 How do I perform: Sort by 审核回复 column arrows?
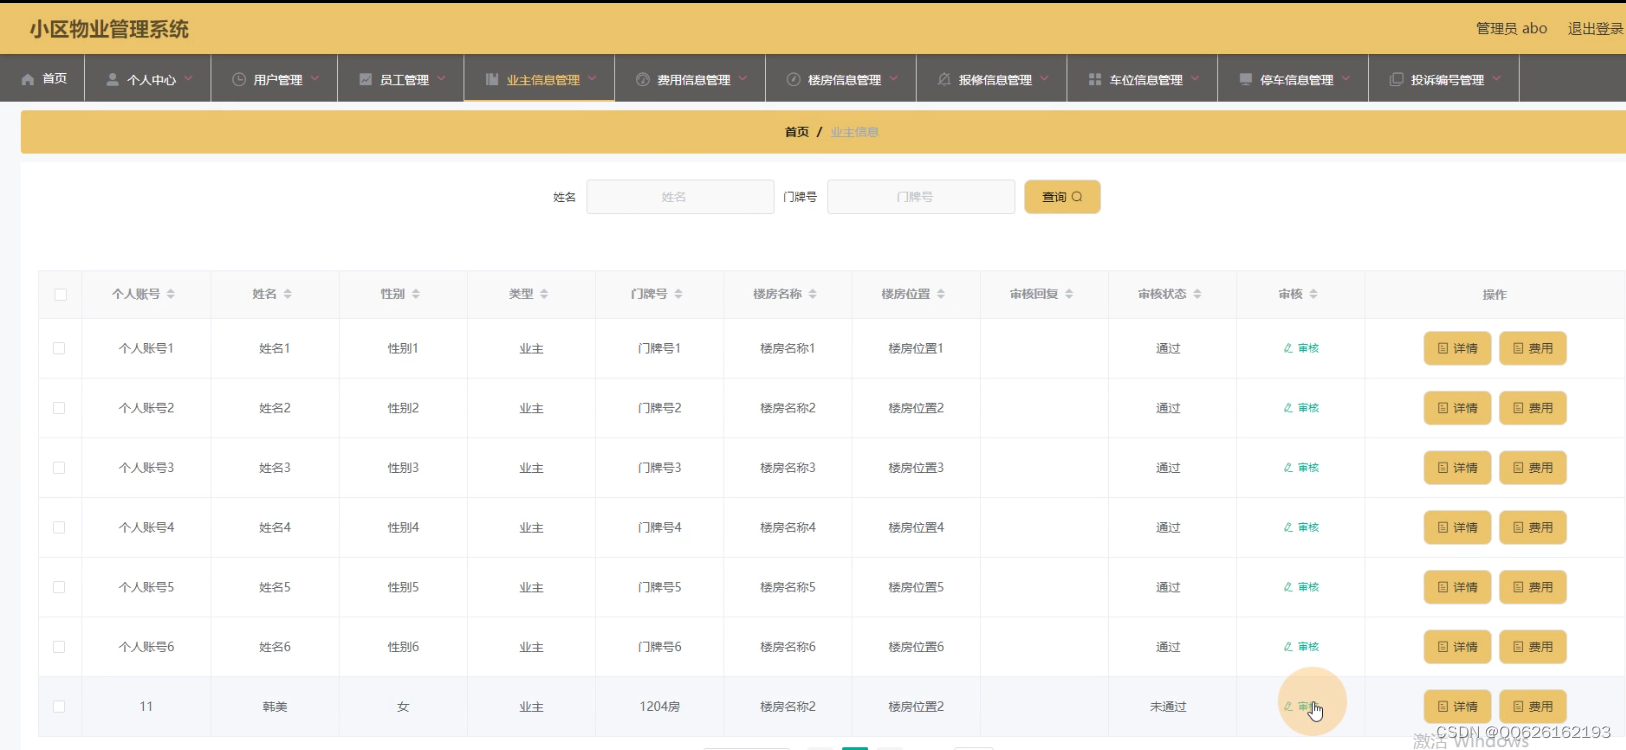click(x=1069, y=294)
